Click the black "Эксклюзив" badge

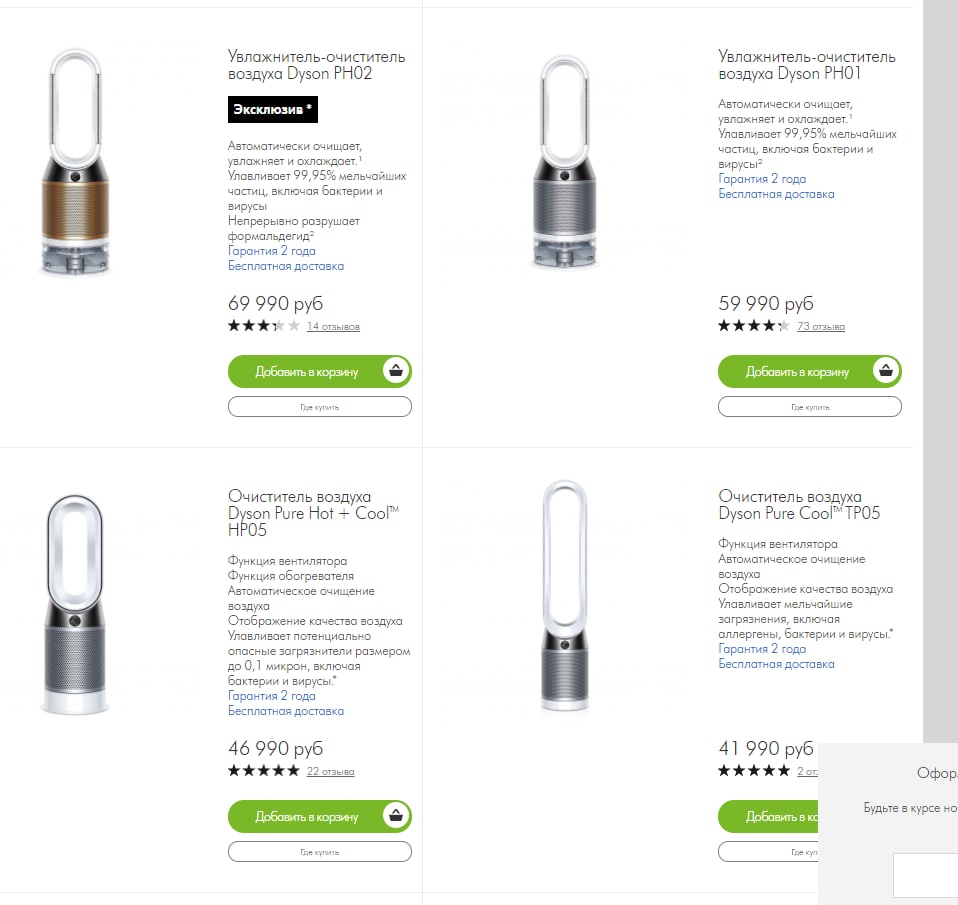tap(273, 109)
